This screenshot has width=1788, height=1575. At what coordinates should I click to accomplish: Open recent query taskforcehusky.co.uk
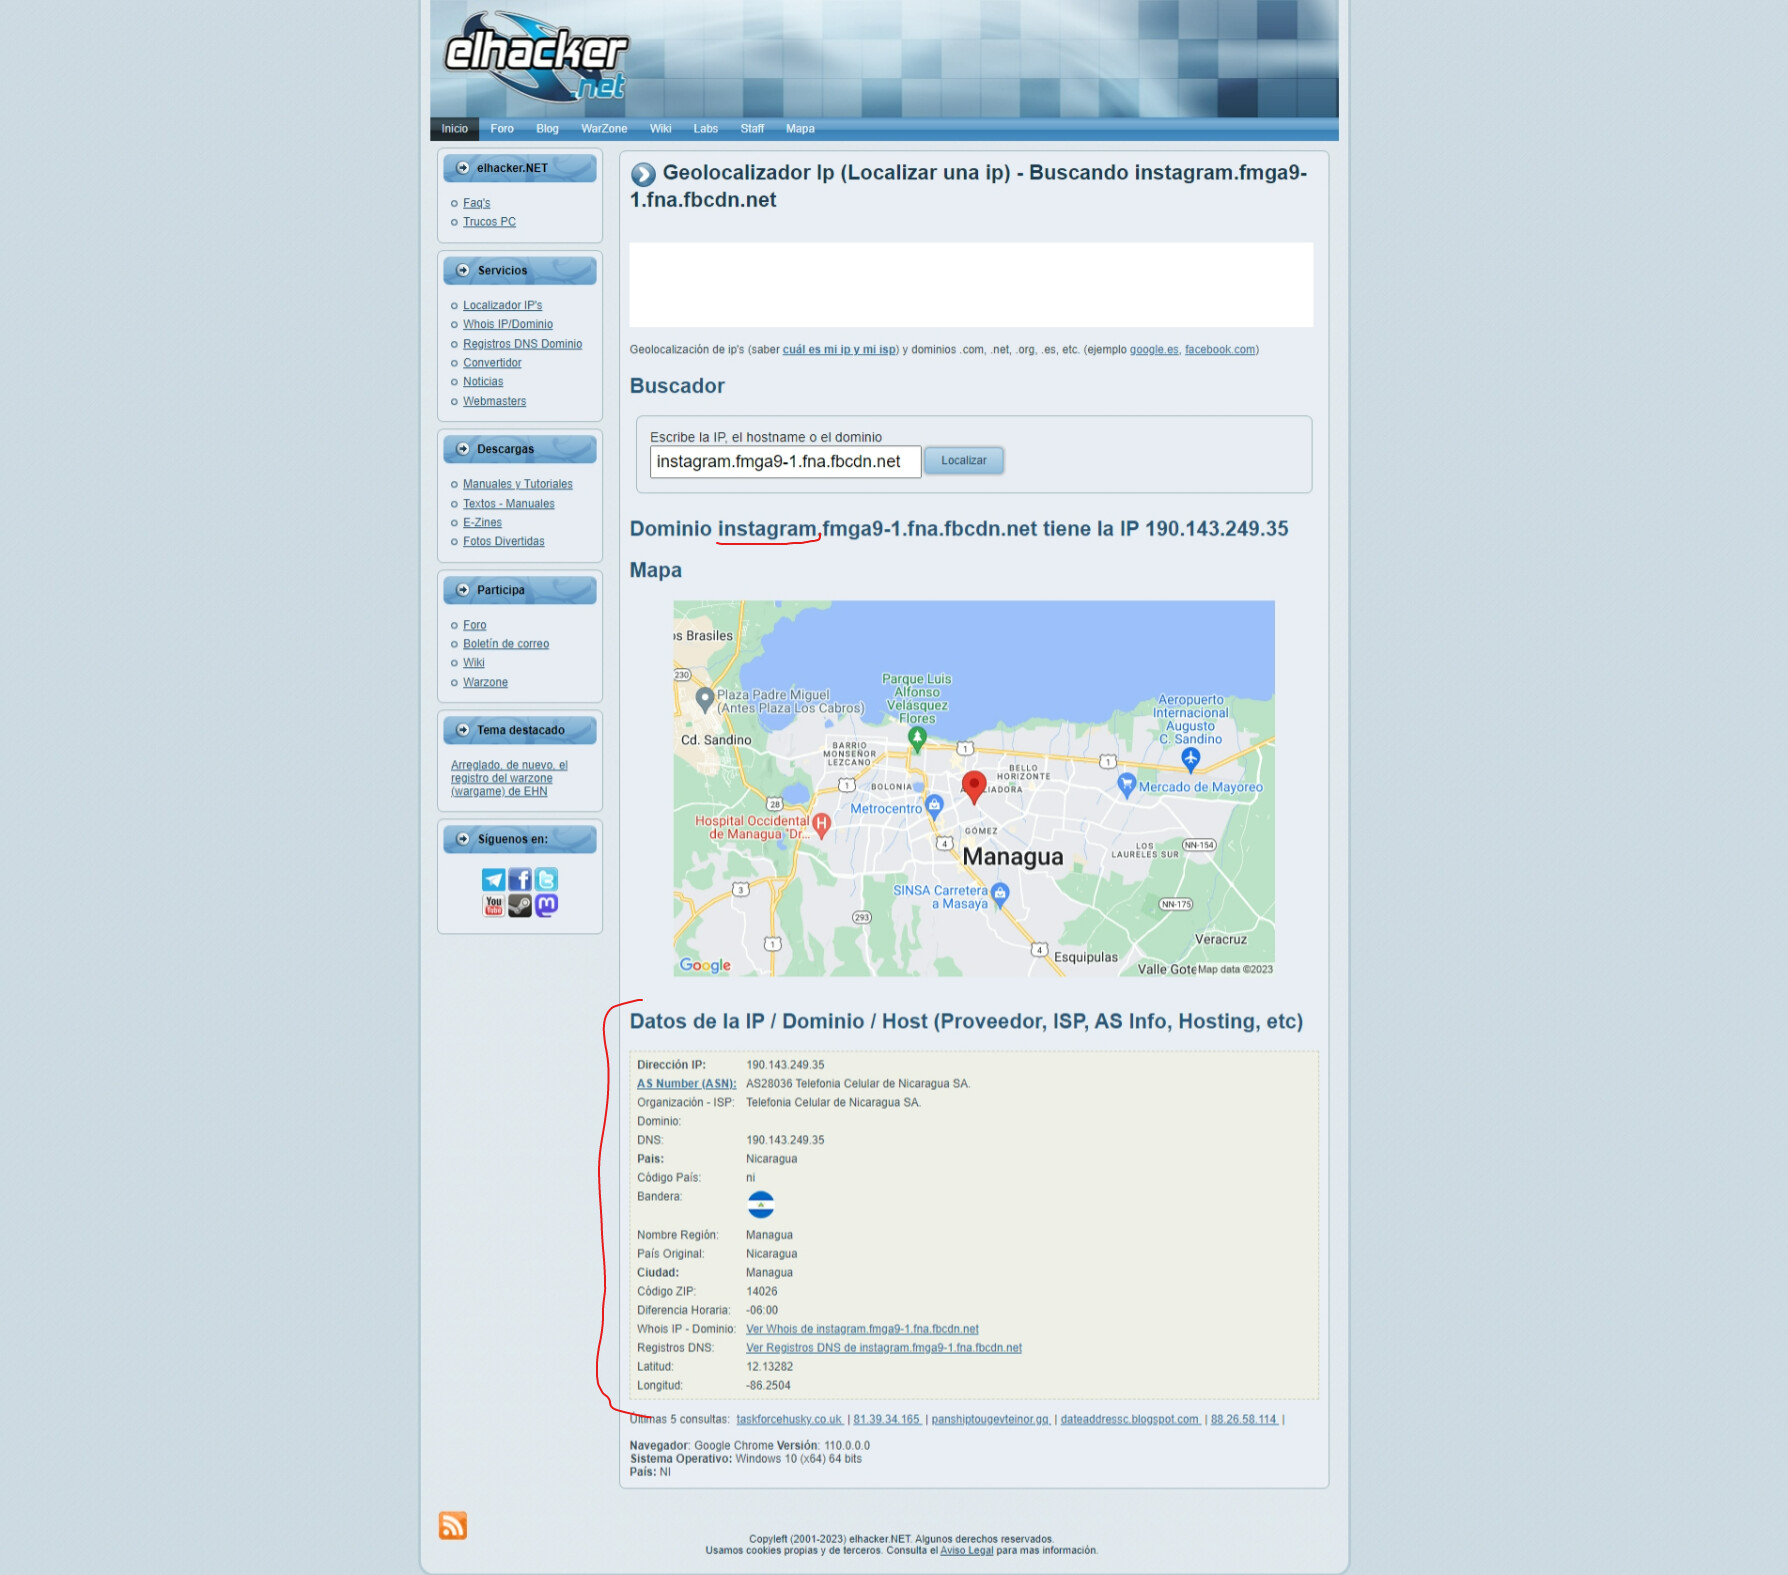(789, 1420)
